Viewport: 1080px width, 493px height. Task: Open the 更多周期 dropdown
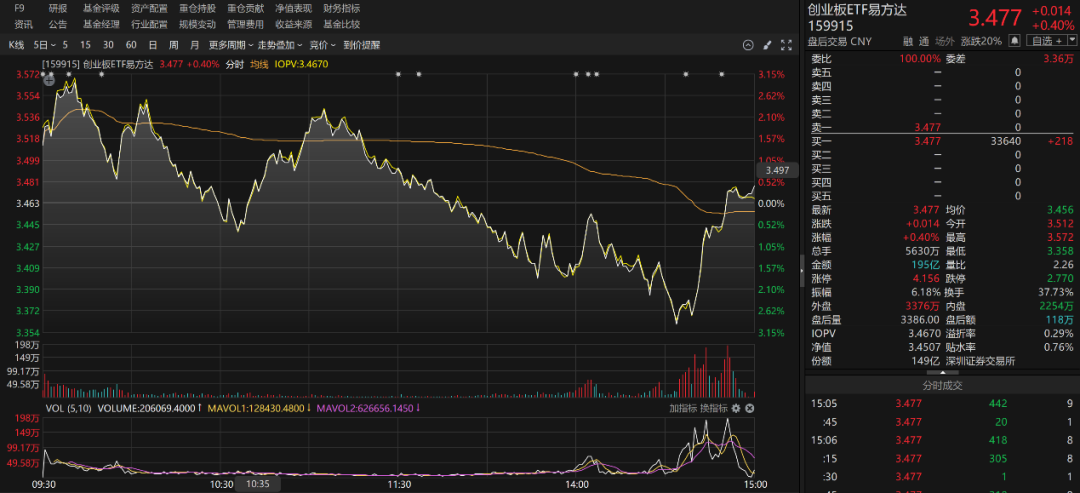231,45
